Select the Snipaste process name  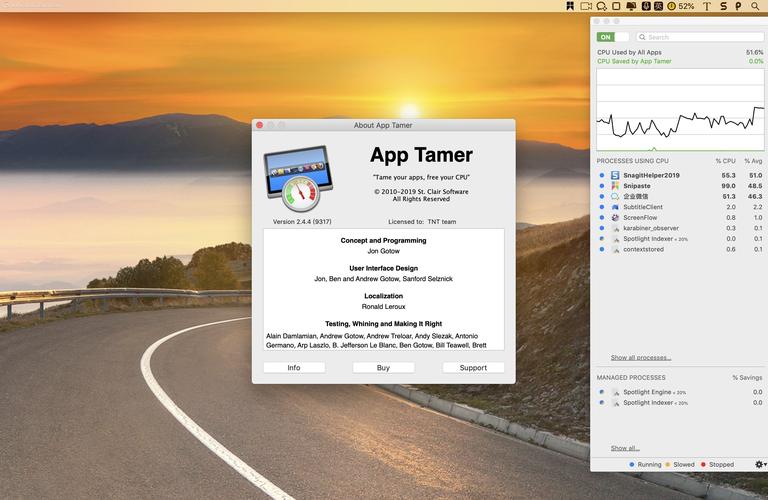[637, 186]
